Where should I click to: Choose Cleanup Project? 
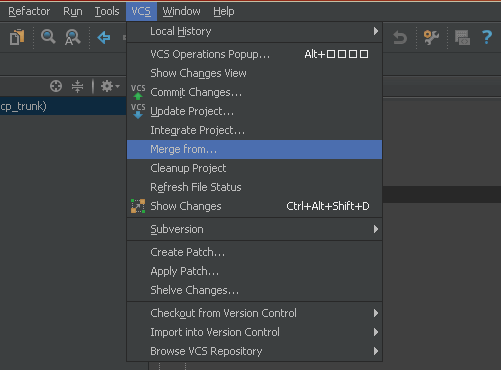click(x=254, y=168)
